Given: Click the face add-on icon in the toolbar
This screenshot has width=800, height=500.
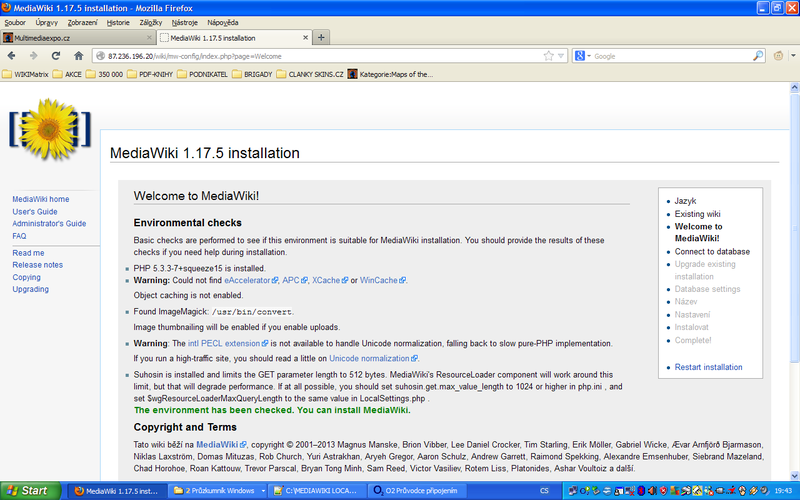Looking at the screenshot, I should (x=778, y=56).
